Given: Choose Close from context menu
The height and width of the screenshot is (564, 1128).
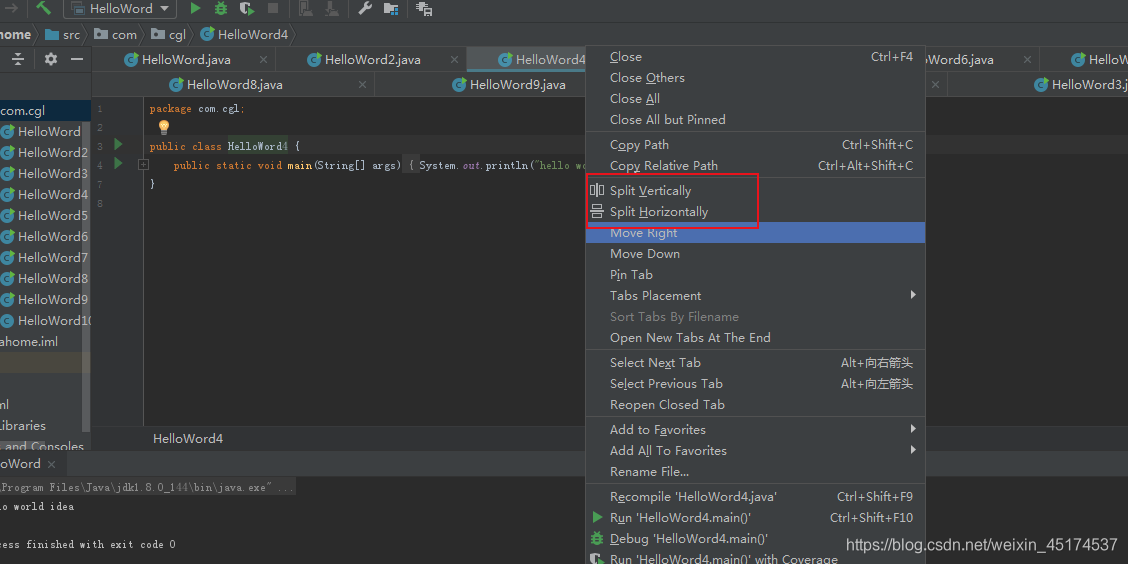Looking at the screenshot, I should click(x=755, y=57).
